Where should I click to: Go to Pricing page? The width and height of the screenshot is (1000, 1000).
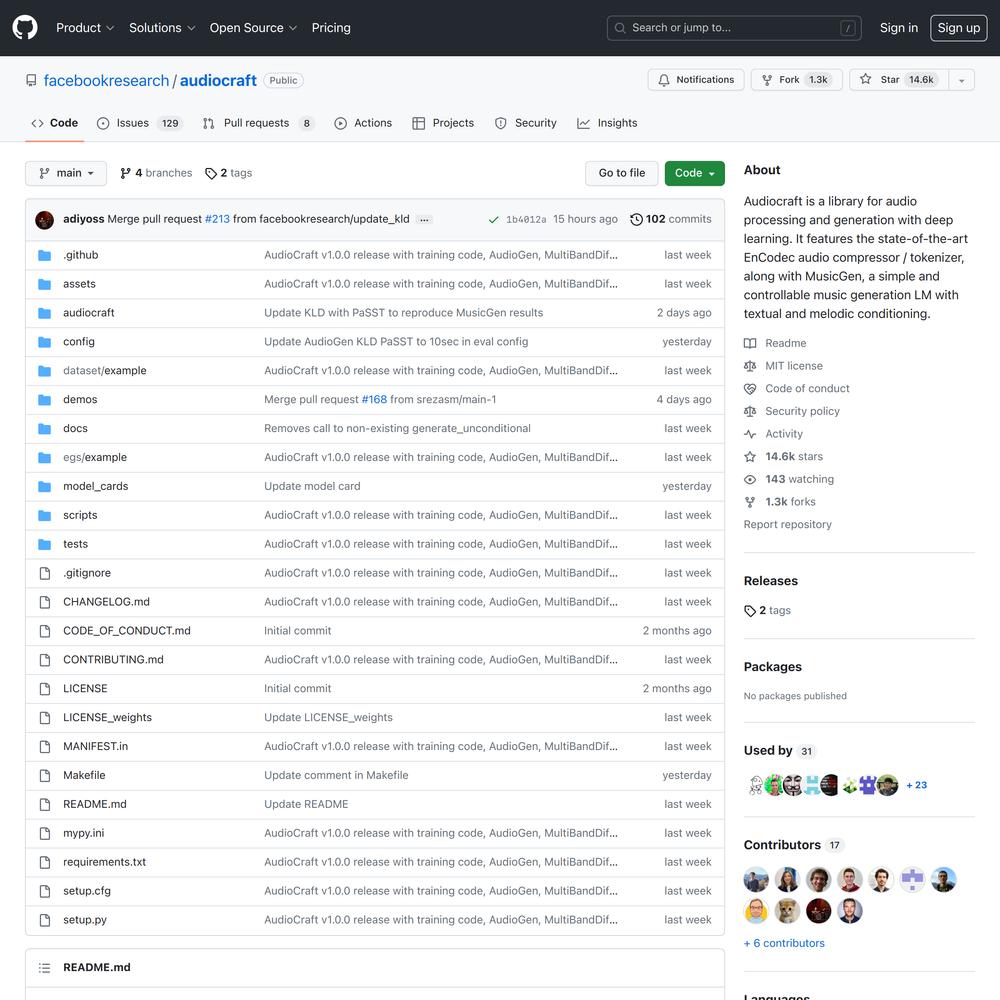tap(331, 28)
